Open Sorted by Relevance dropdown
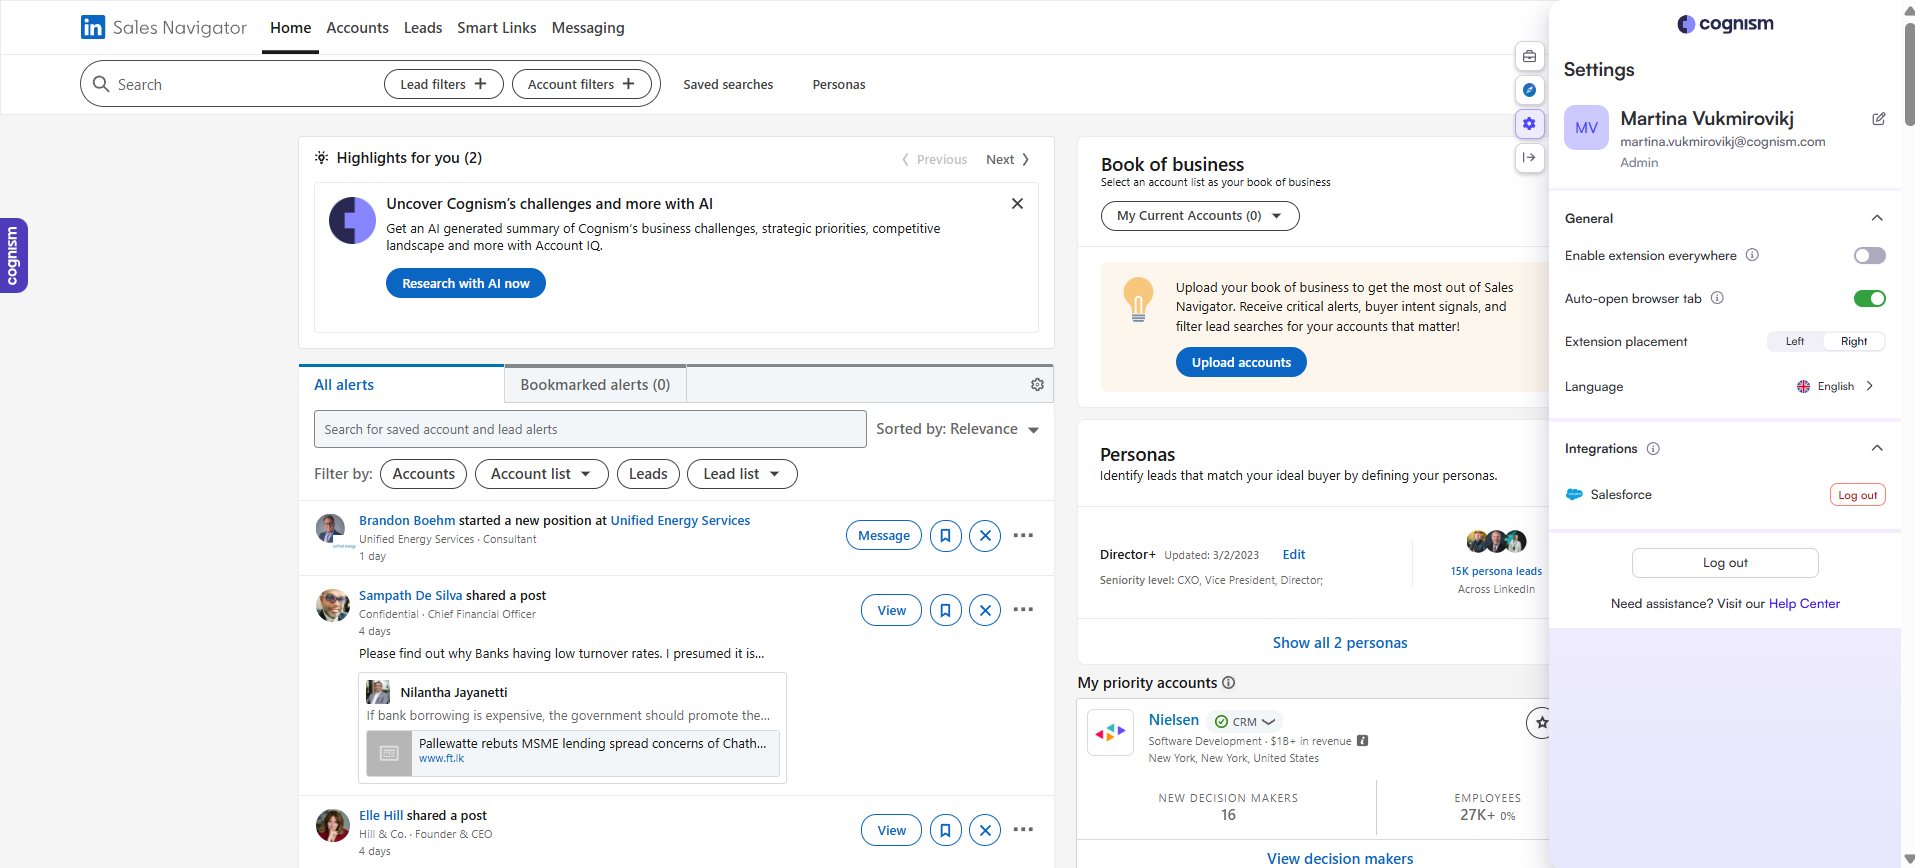The width and height of the screenshot is (1915, 868). pos(957,429)
